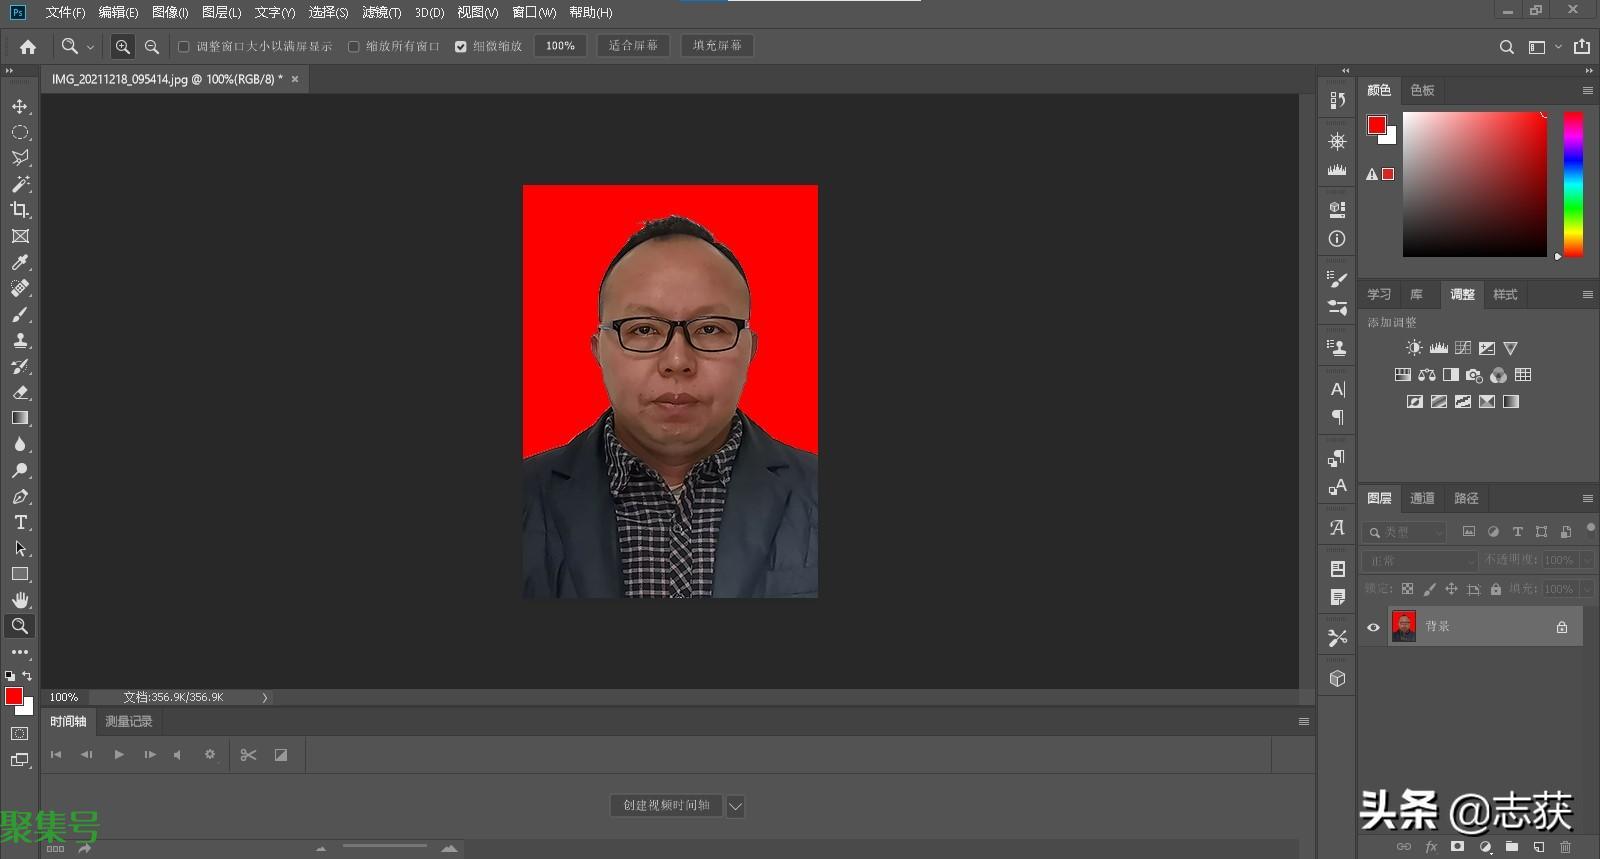Expand dropdown next to 创建视频时间轴

click(735, 806)
